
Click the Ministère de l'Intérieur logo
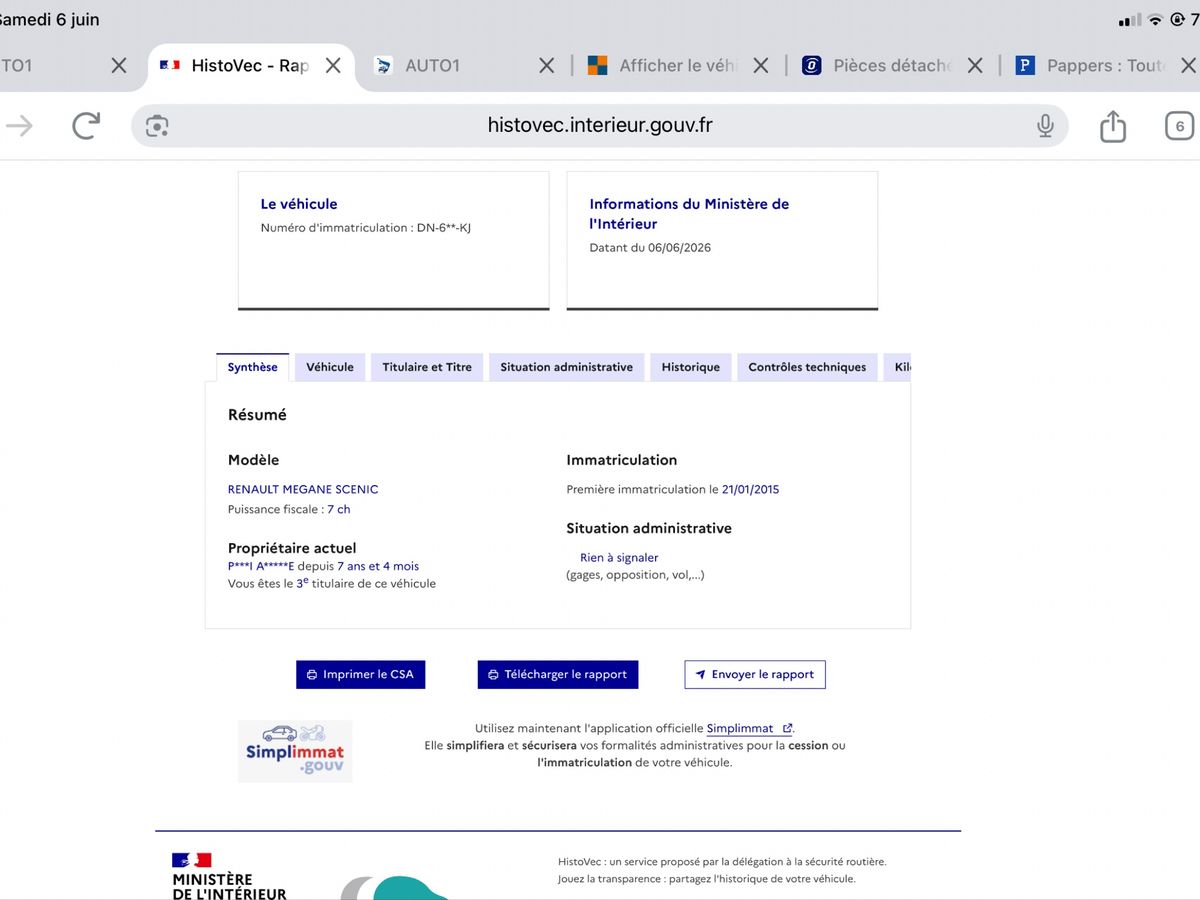coord(229,877)
